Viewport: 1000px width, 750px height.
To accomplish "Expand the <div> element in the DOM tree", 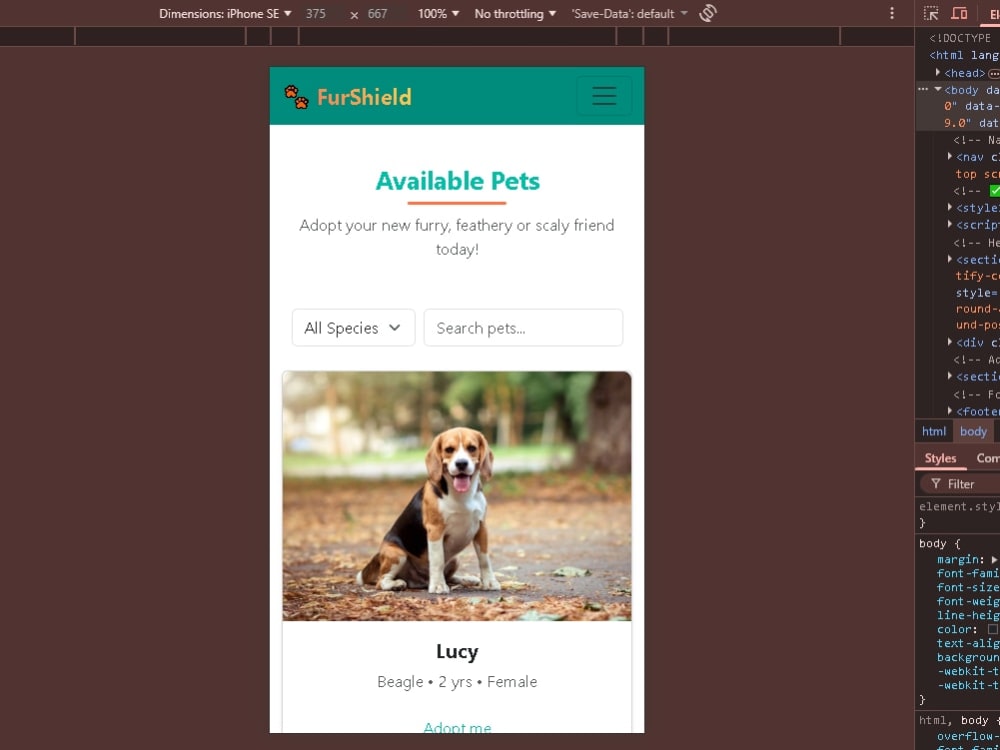I will (x=950, y=342).
